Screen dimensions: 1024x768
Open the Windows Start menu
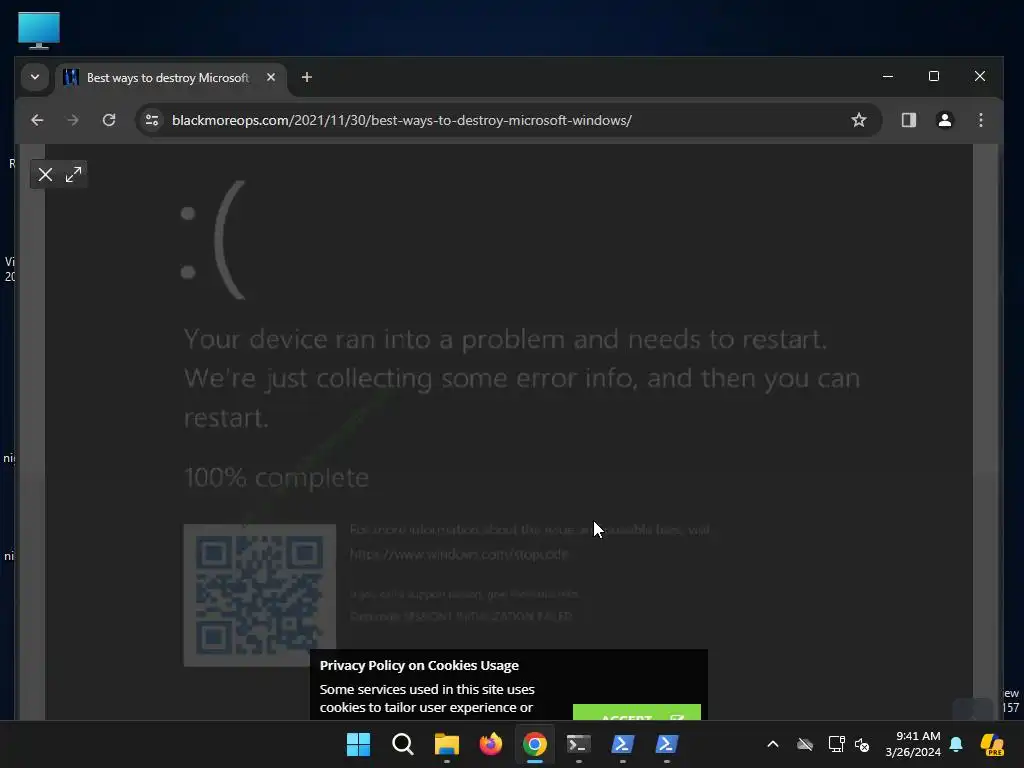tap(359, 744)
